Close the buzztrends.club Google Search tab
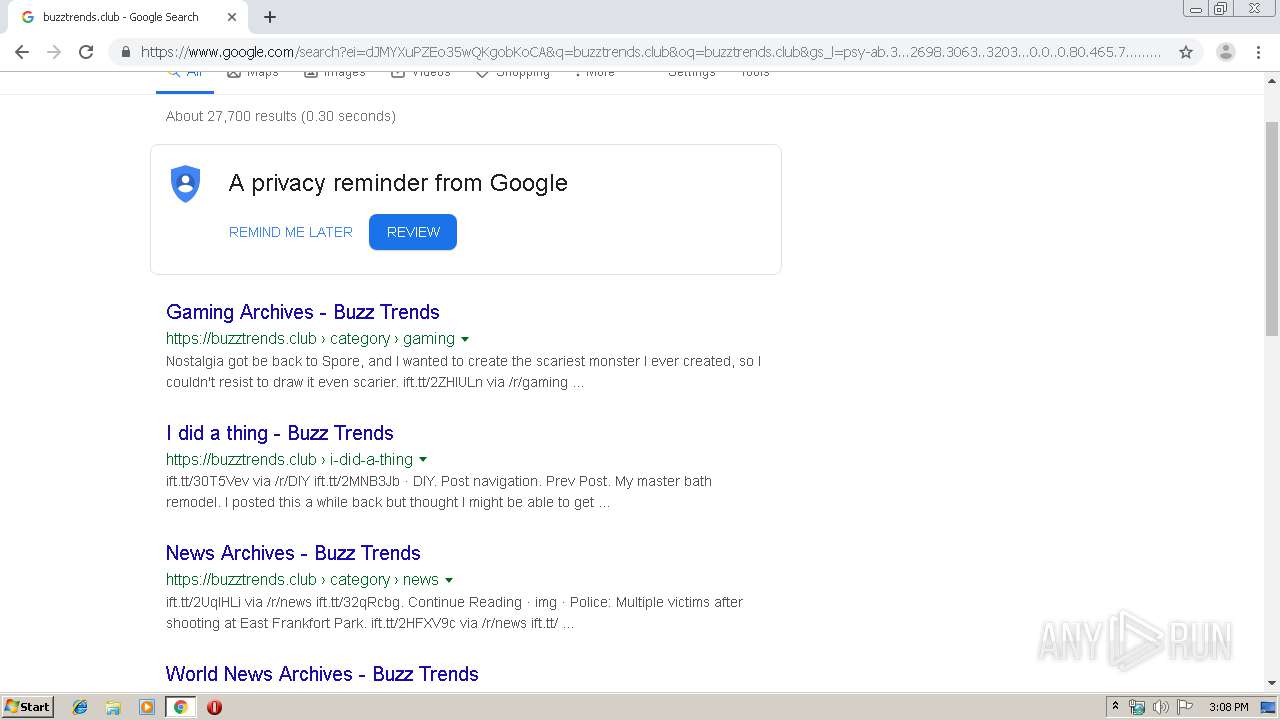The width and height of the screenshot is (1280, 720). click(x=232, y=17)
